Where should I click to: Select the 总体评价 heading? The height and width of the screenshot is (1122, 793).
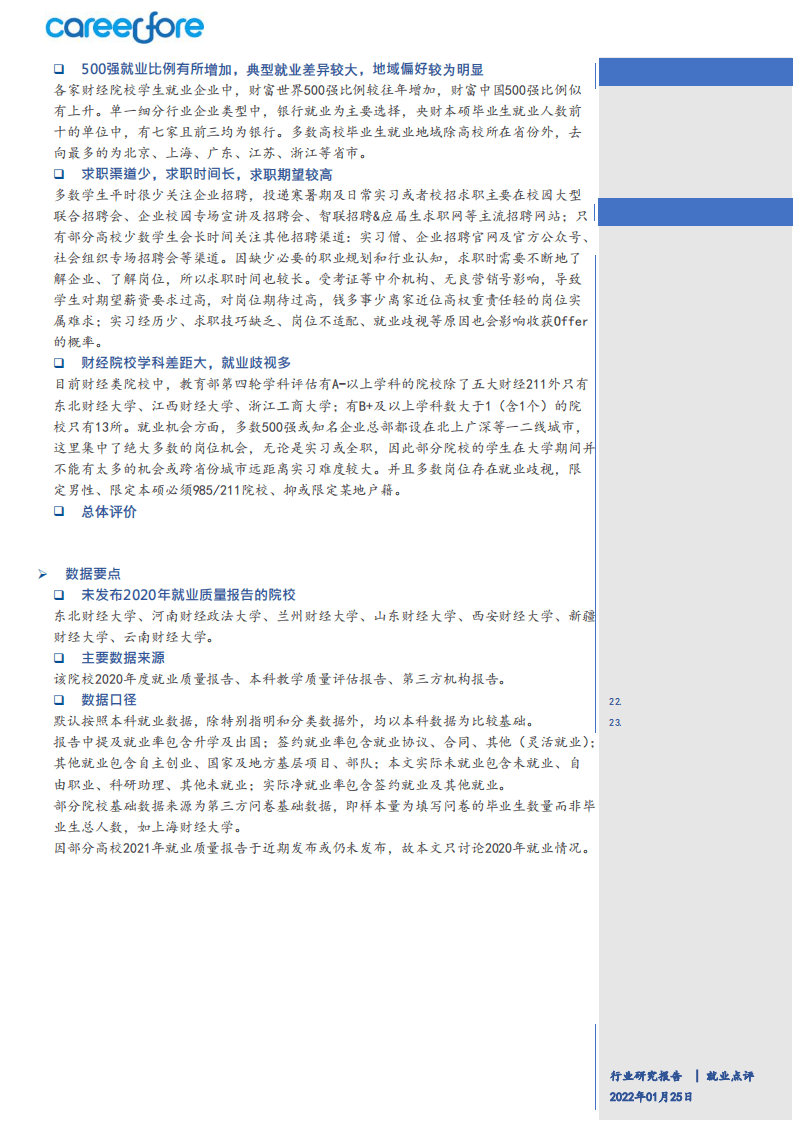click(x=109, y=512)
